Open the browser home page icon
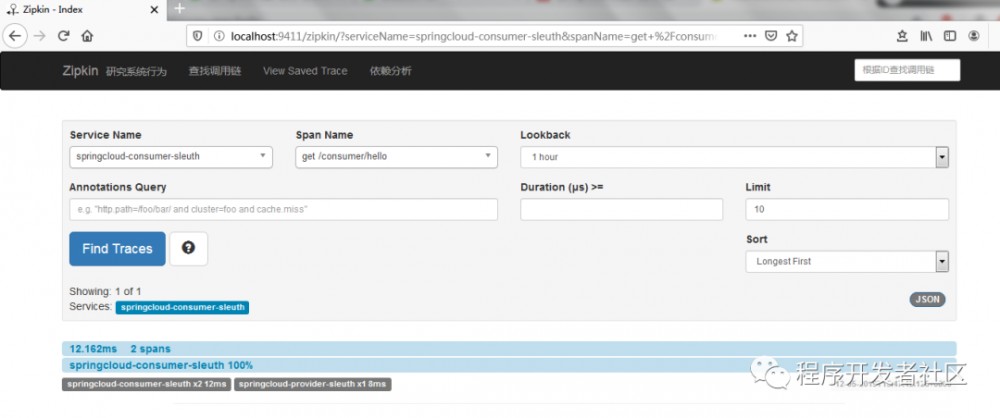Viewport: 1000px width, 418px height. pos(87,36)
